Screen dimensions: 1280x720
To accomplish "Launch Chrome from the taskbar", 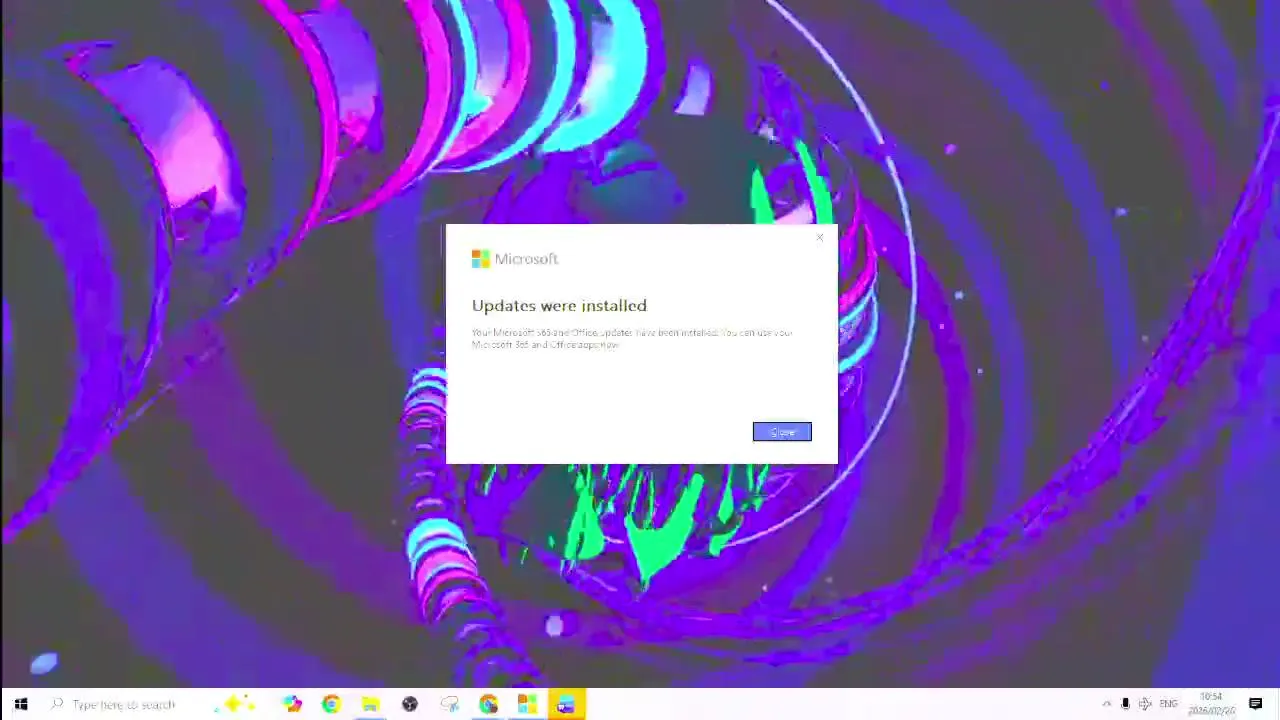I will (331, 704).
